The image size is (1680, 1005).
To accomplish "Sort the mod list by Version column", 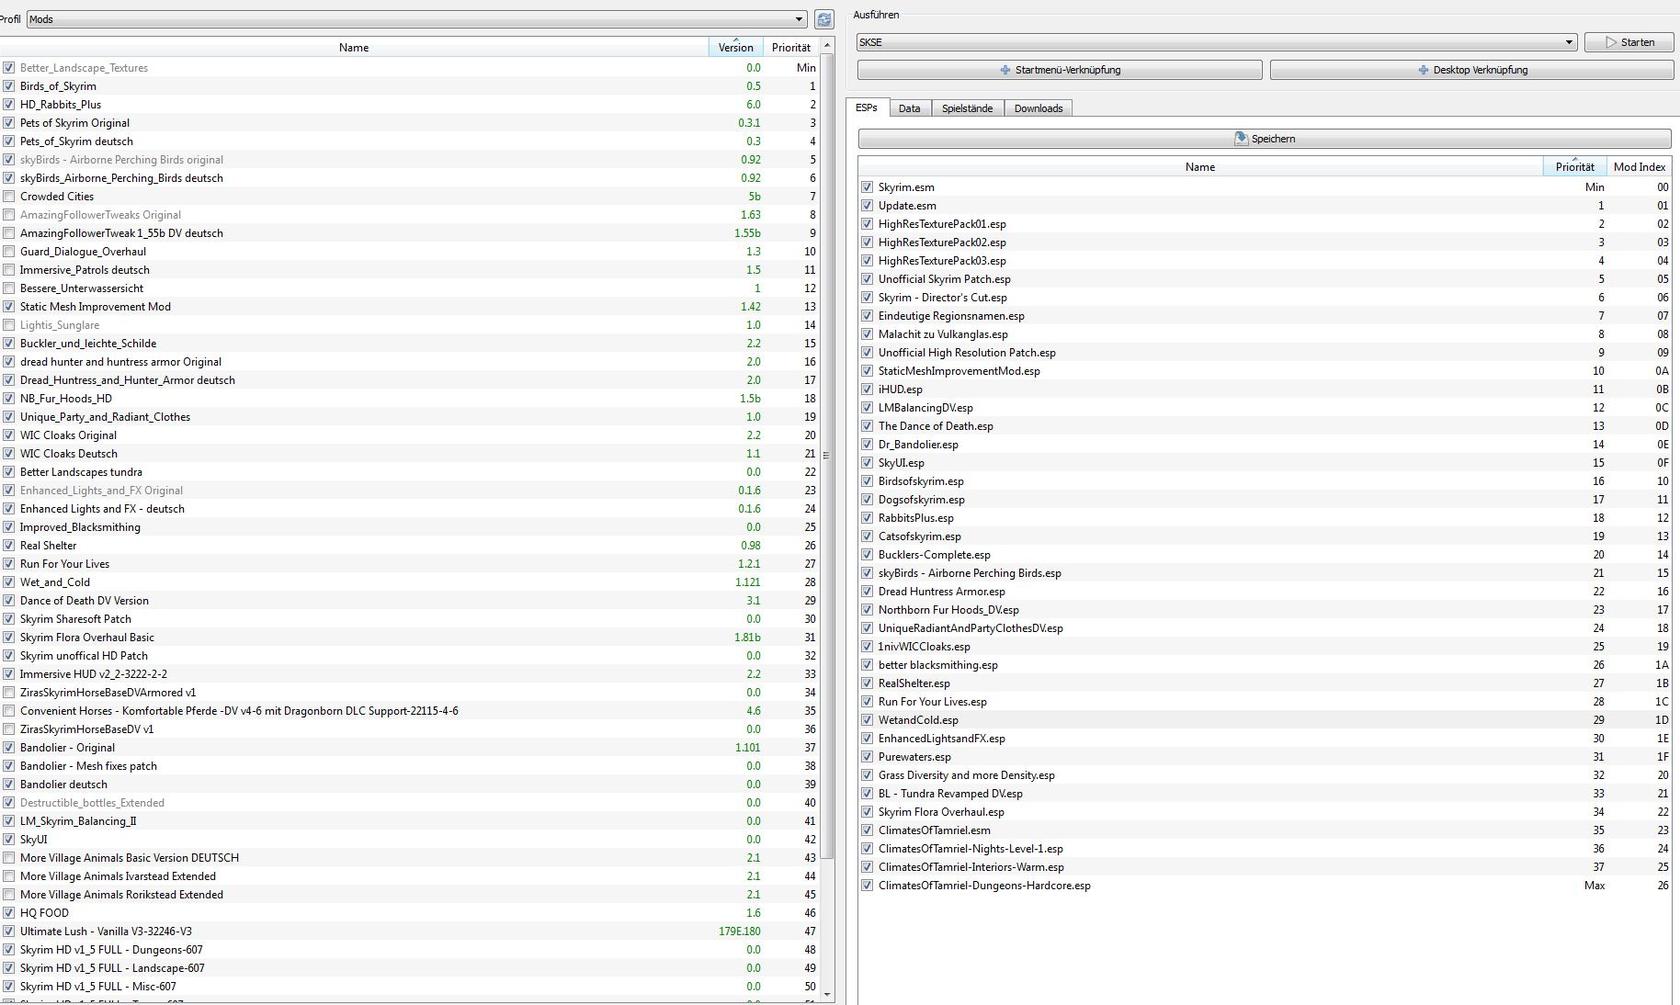I will [x=735, y=47].
